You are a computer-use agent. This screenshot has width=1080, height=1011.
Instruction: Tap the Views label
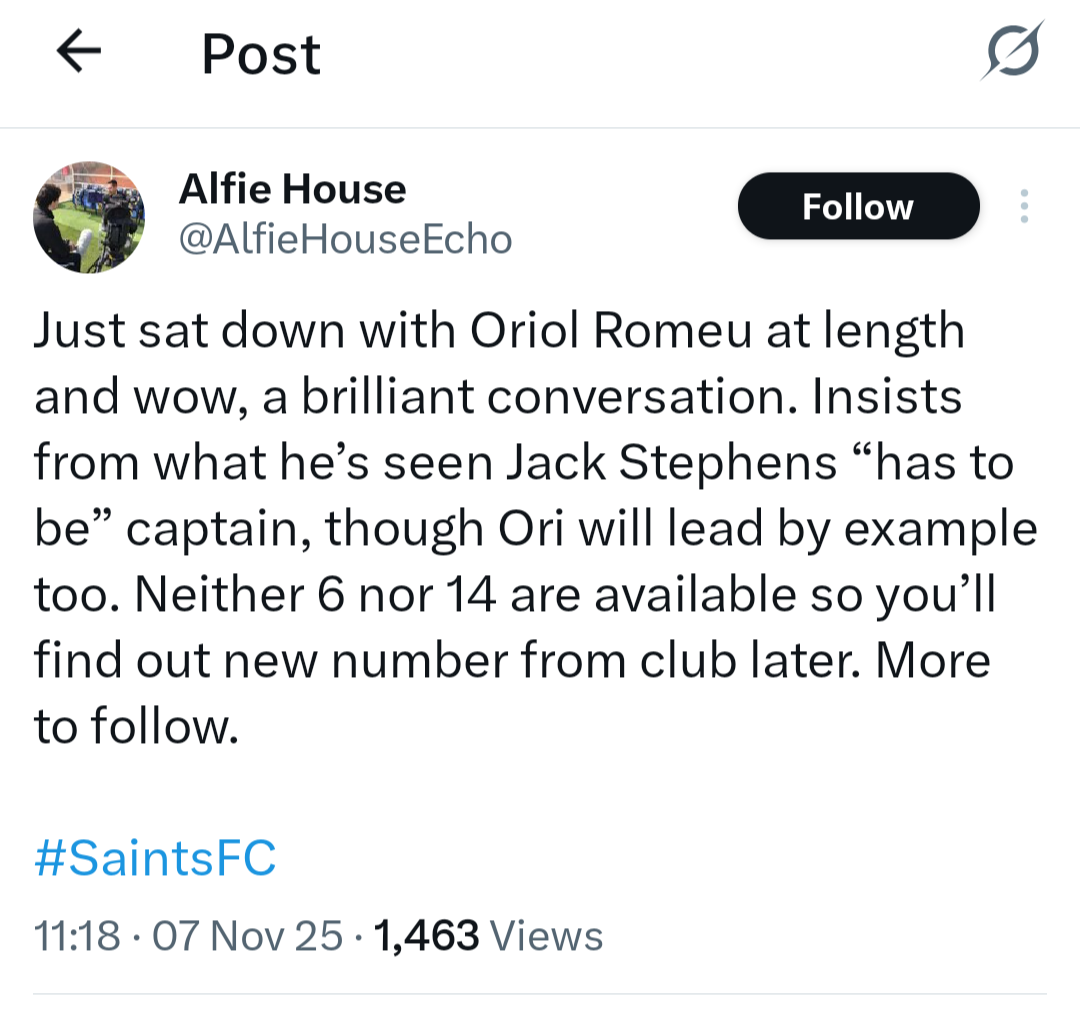pyautogui.click(x=548, y=936)
